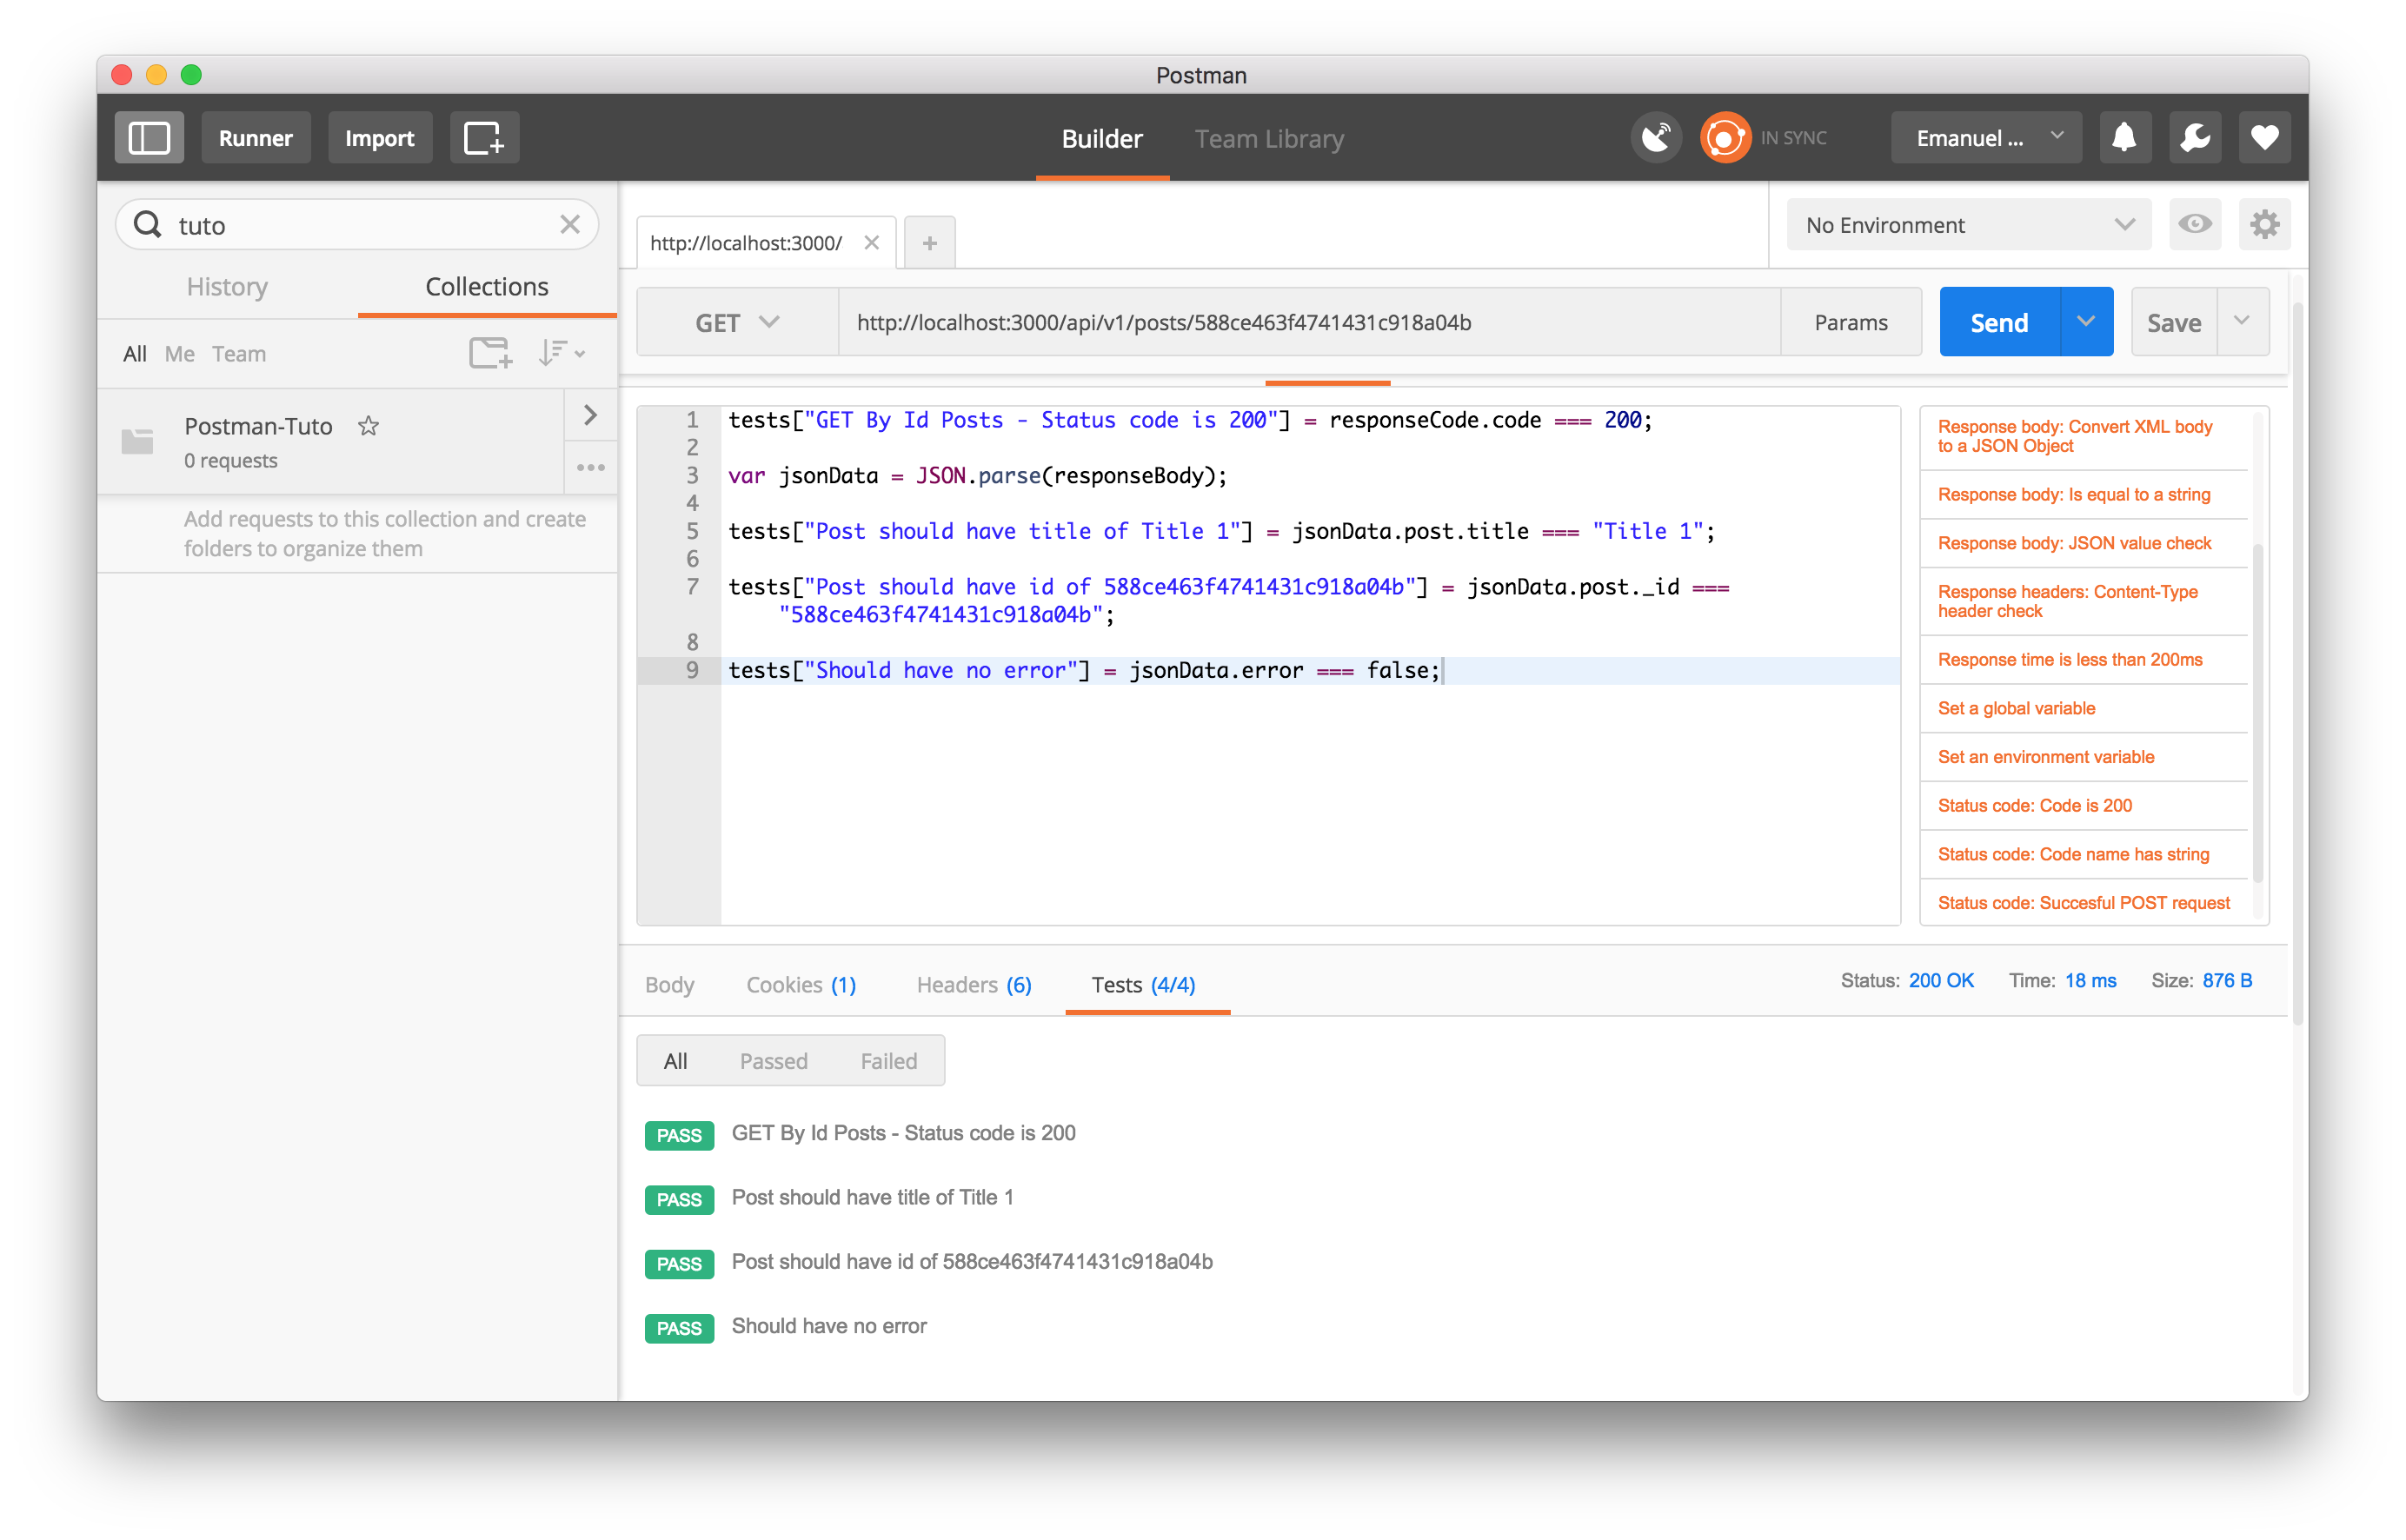Close the localhost:3000 request tab

872,243
